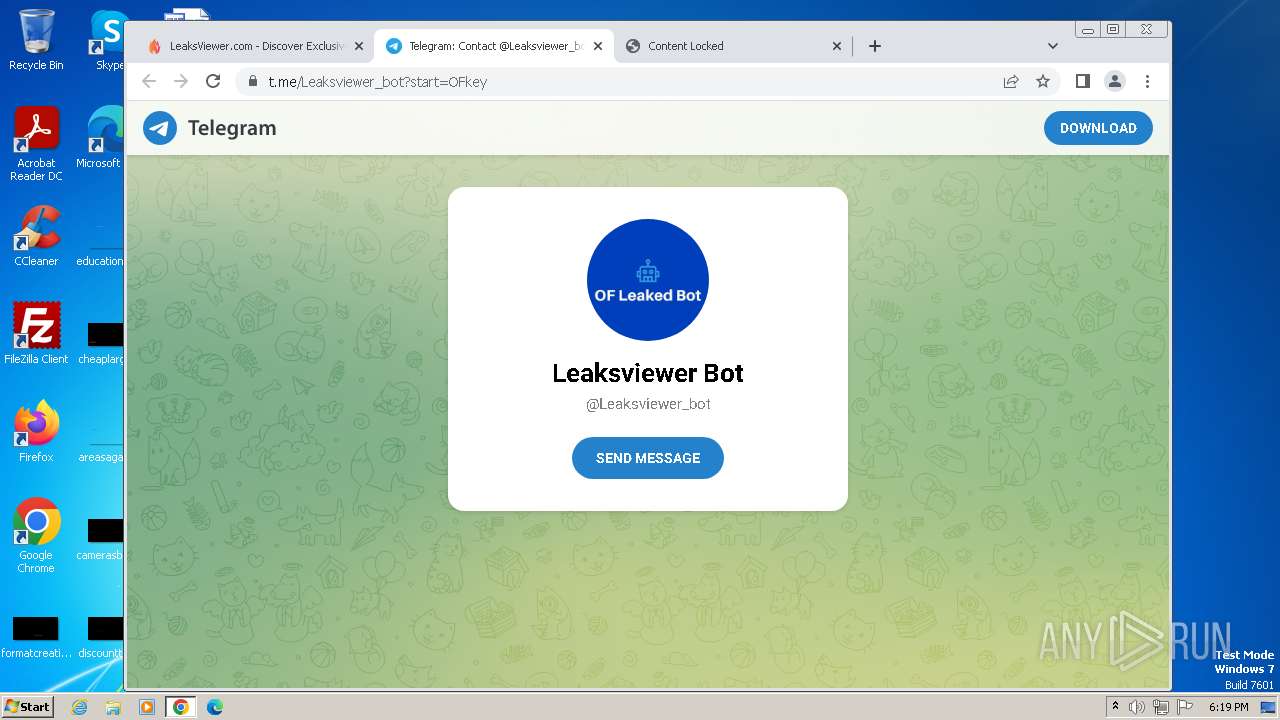Screen dimensions: 1280x720
Task: Click the Telegram header wordmark
Action: tap(232, 128)
